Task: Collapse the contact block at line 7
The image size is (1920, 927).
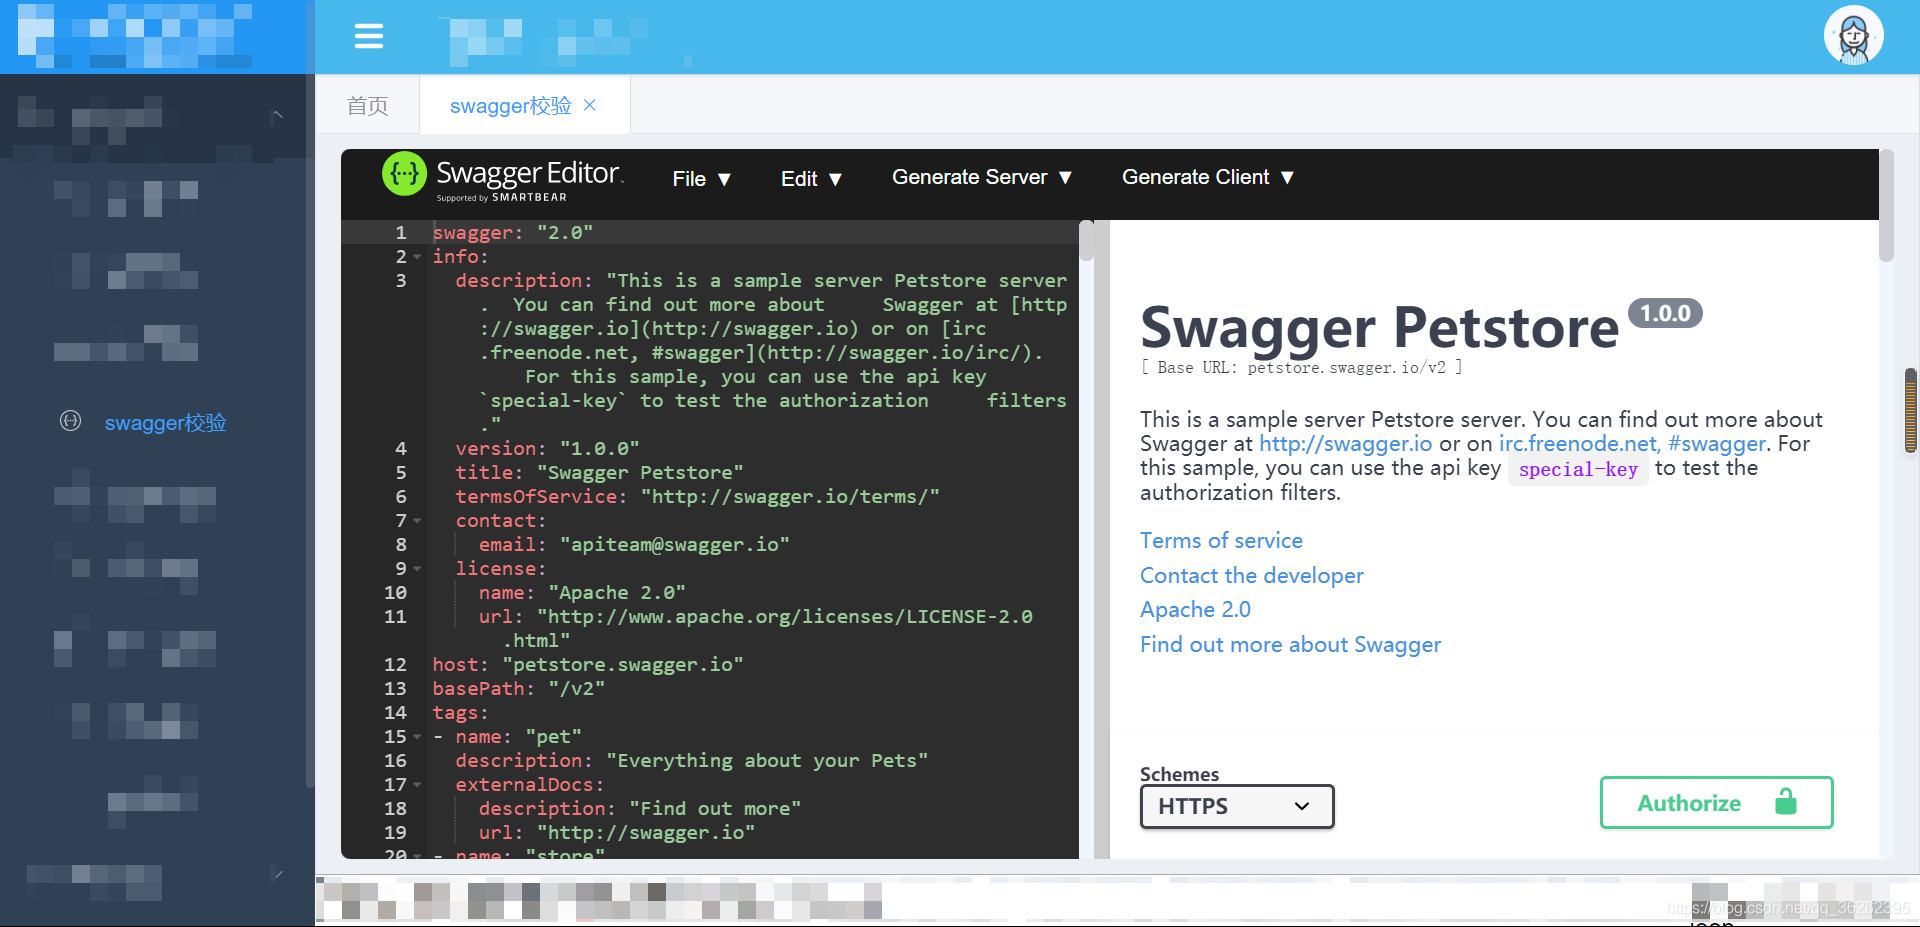Action: tap(417, 521)
